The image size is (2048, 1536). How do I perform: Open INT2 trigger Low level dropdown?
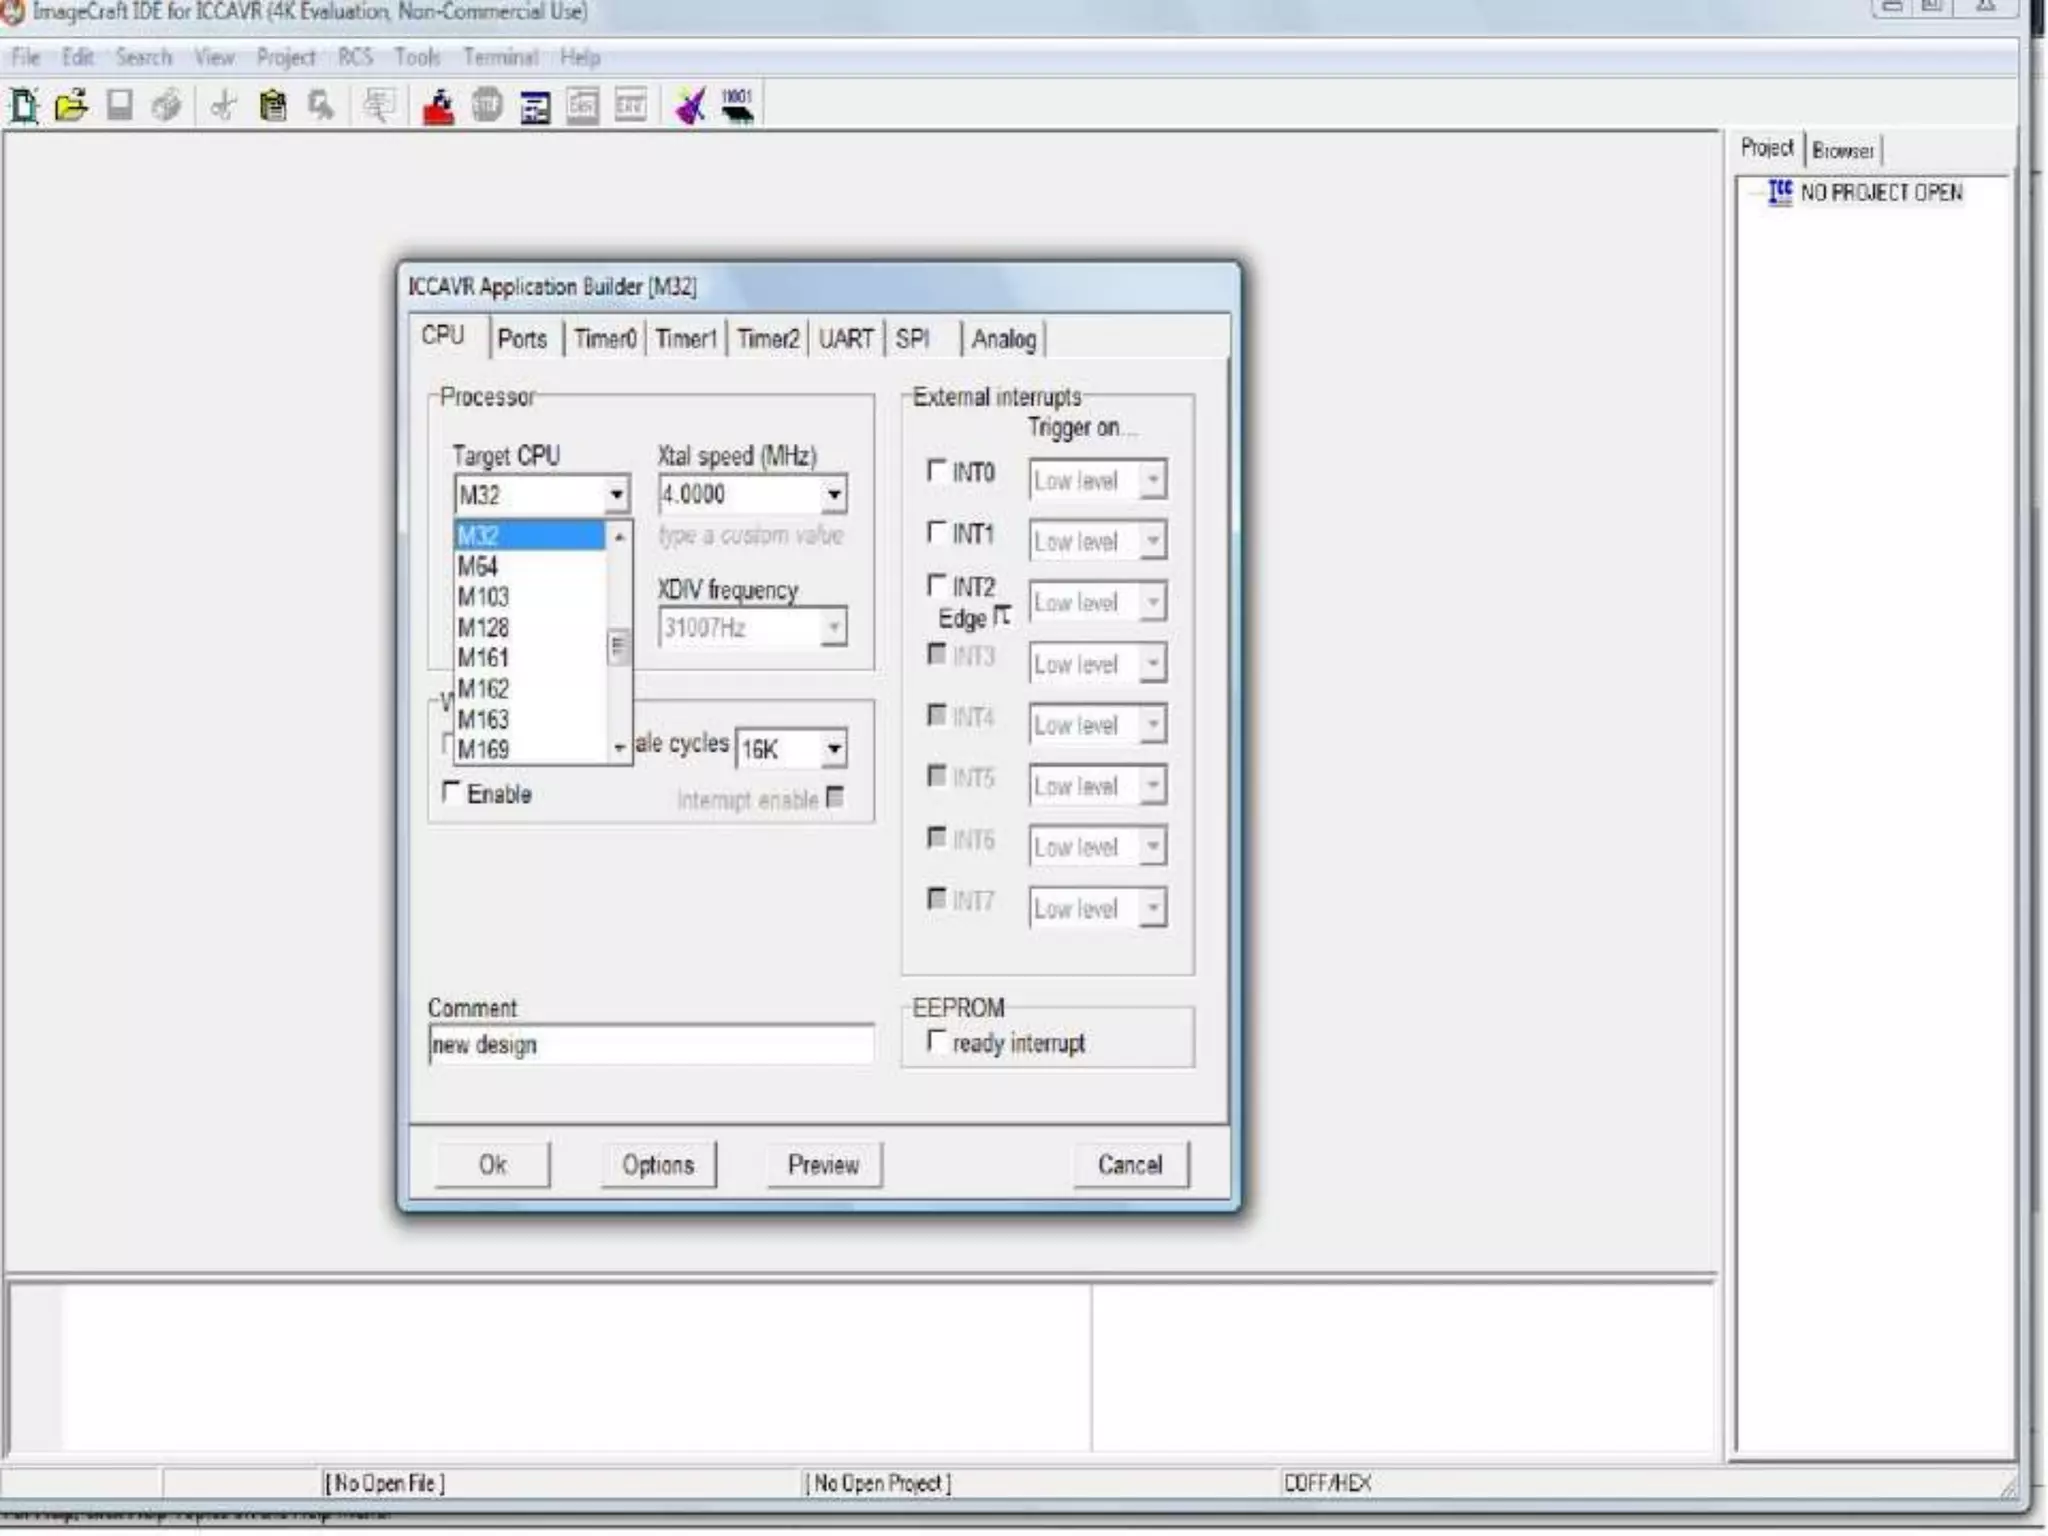click(1153, 602)
